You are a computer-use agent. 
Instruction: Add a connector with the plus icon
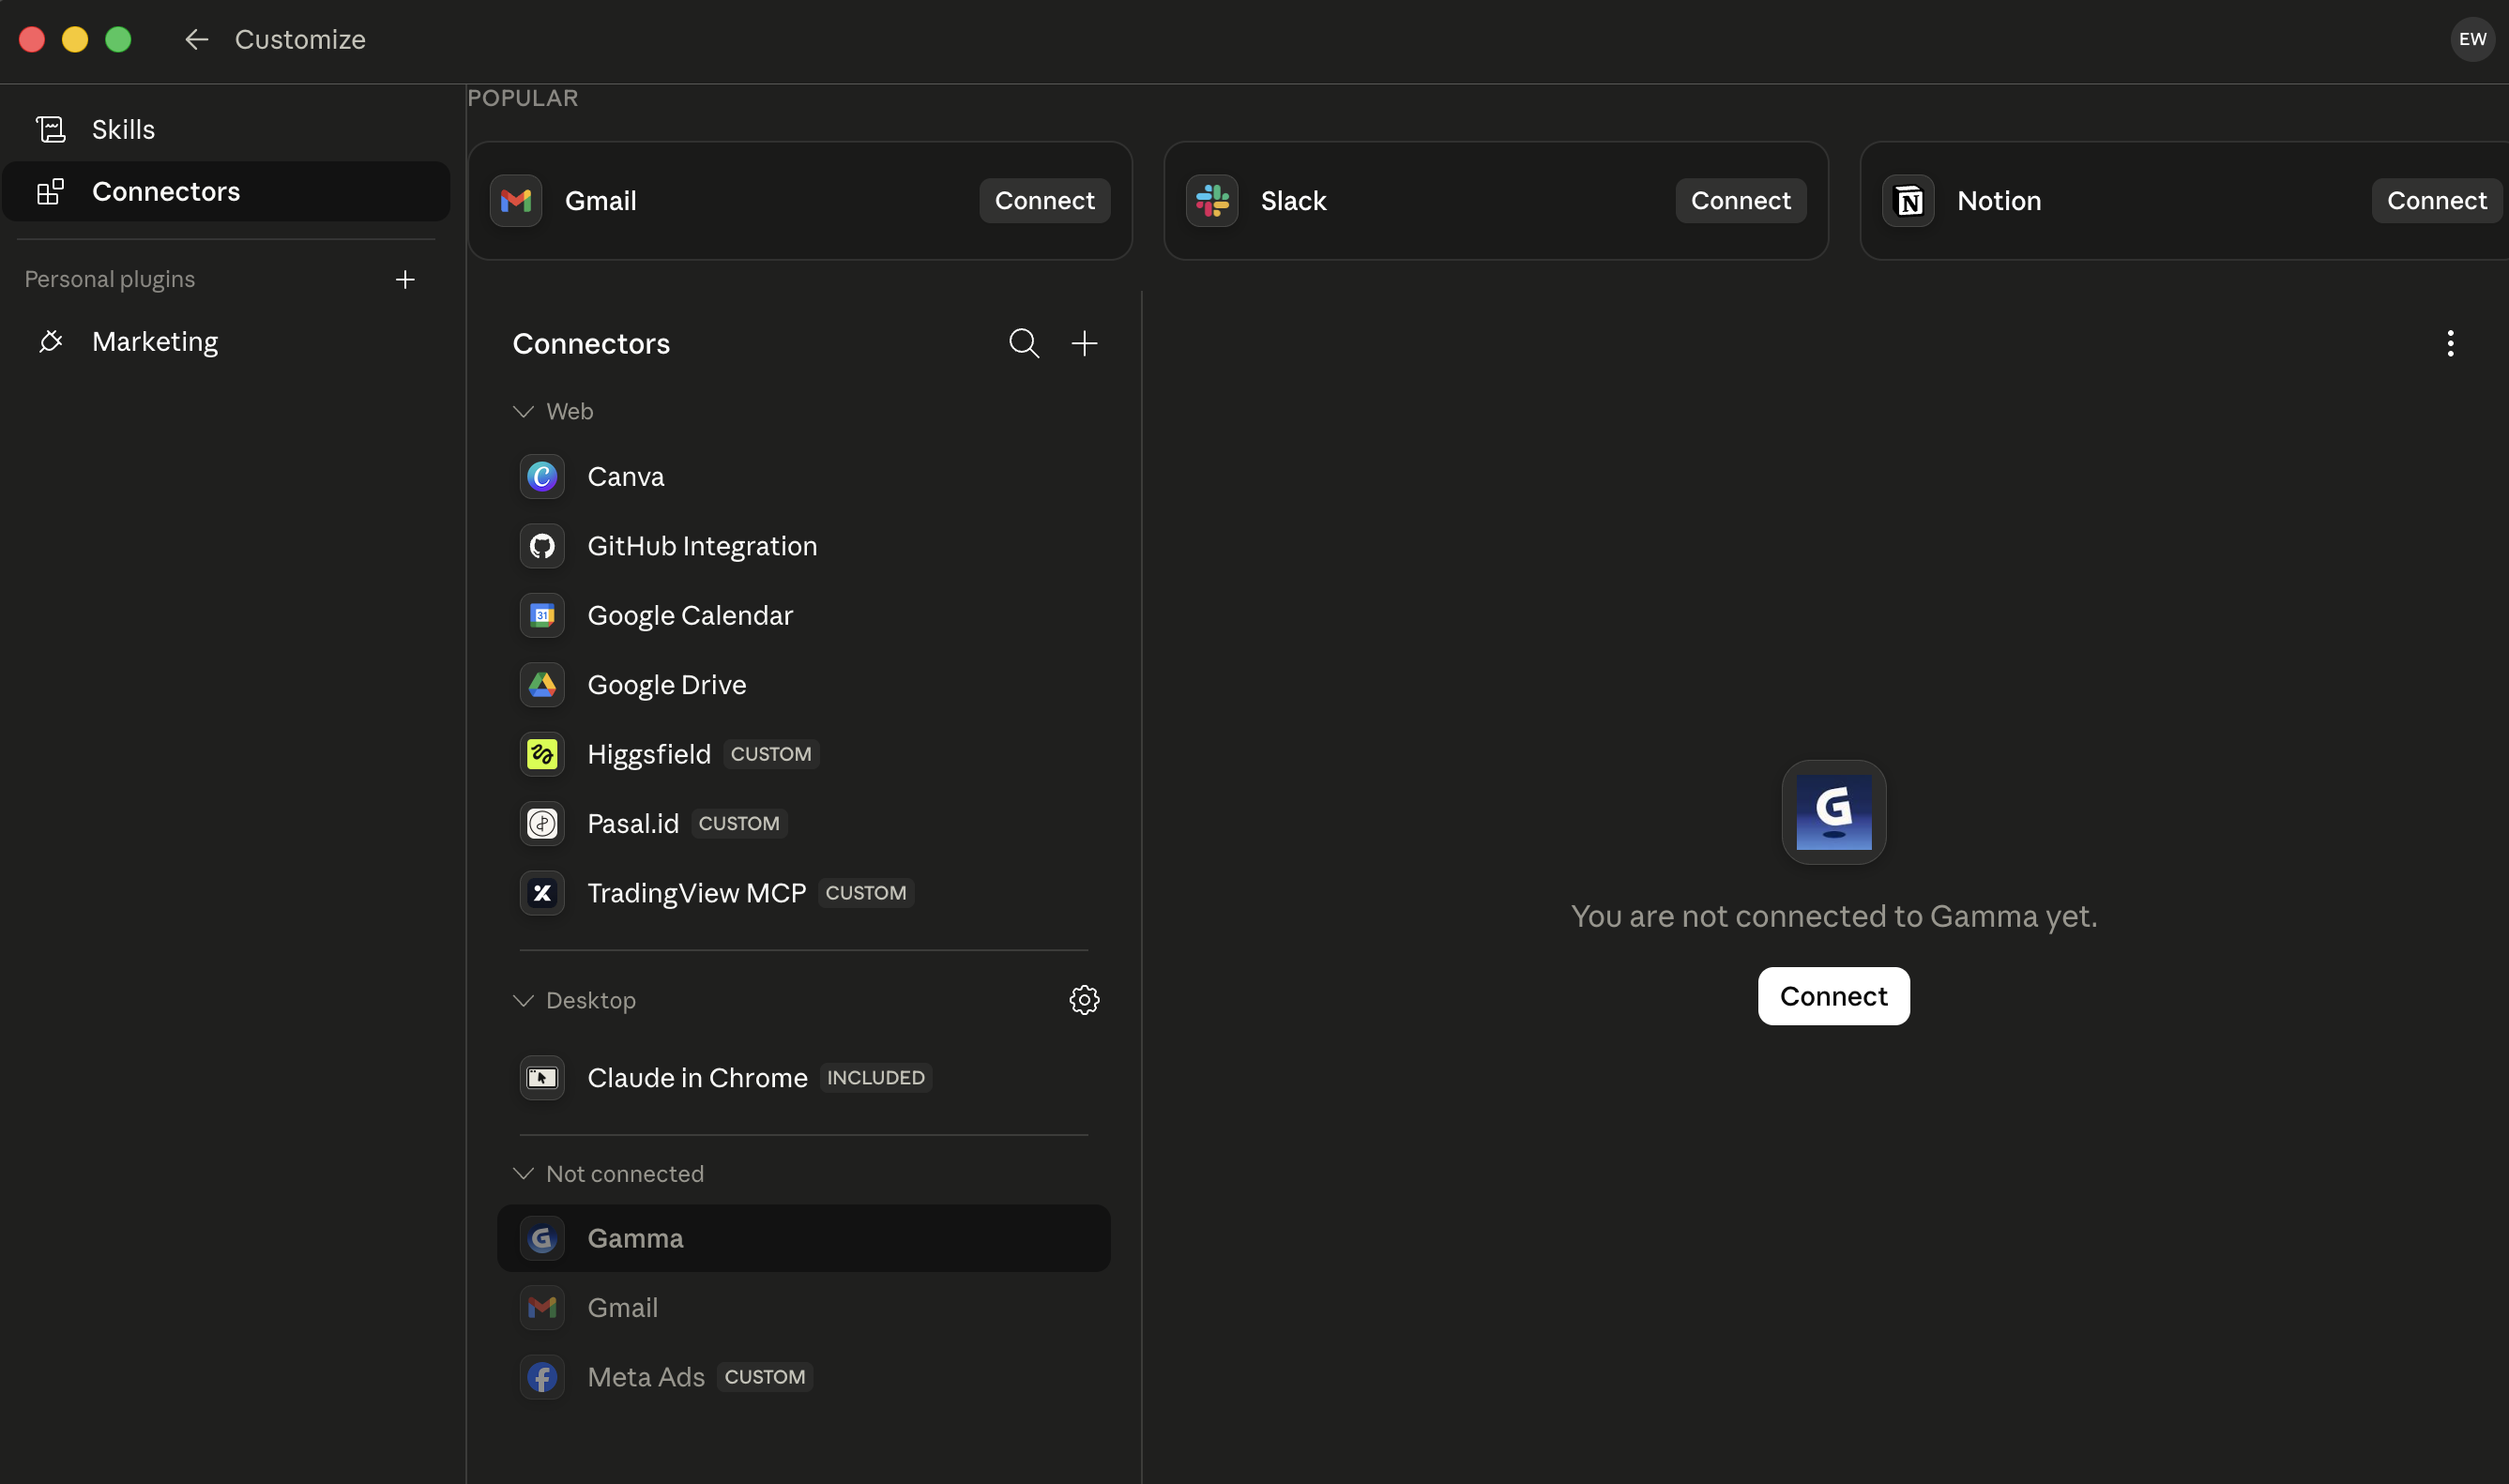point(1084,343)
